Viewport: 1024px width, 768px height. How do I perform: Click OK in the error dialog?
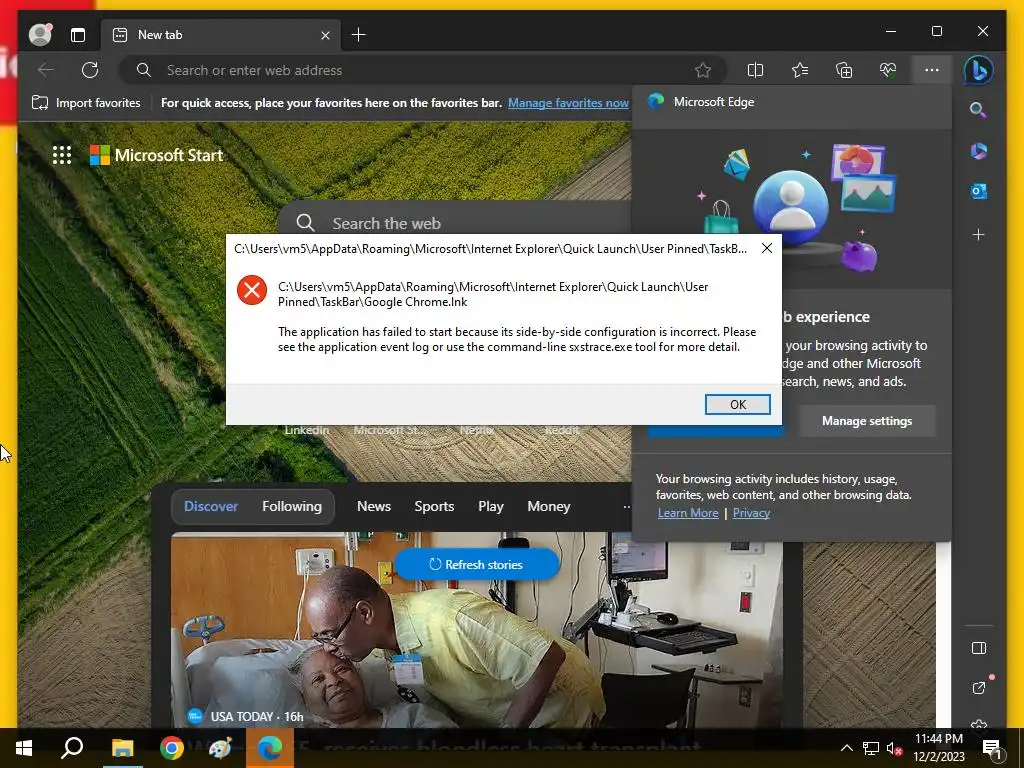(x=738, y=404)
